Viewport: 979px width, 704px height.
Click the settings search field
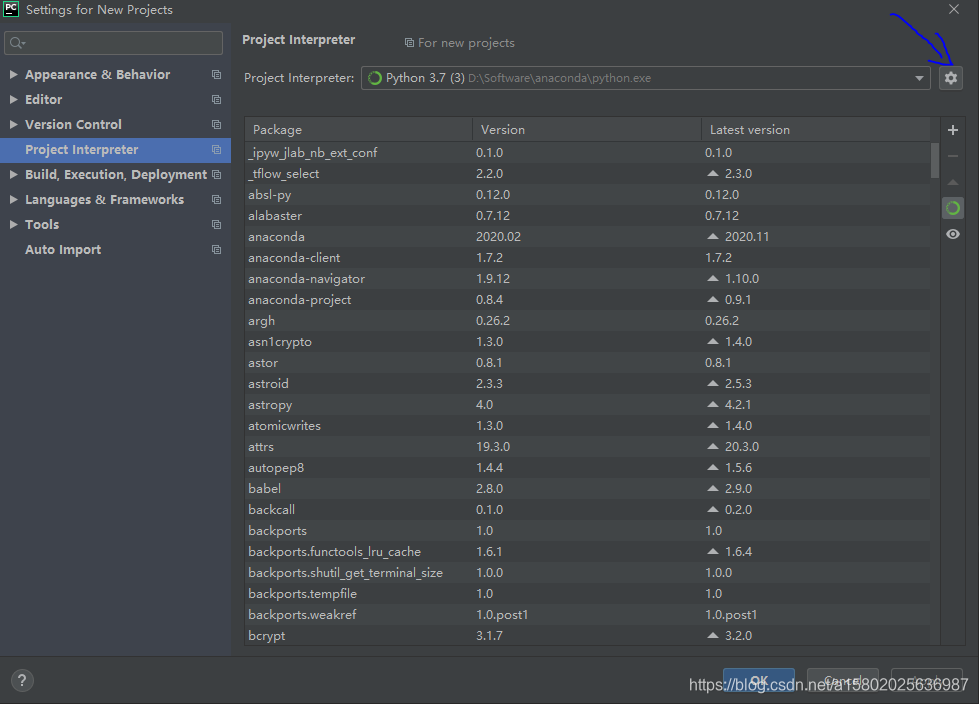pyautogui.click(x=114, y=42)
